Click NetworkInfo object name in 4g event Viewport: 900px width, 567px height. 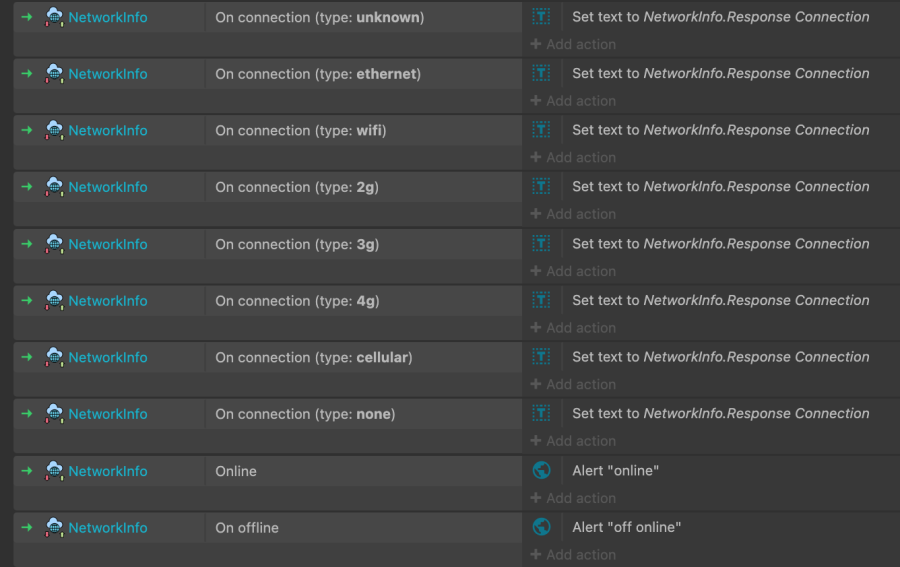(x=108, y=301)
